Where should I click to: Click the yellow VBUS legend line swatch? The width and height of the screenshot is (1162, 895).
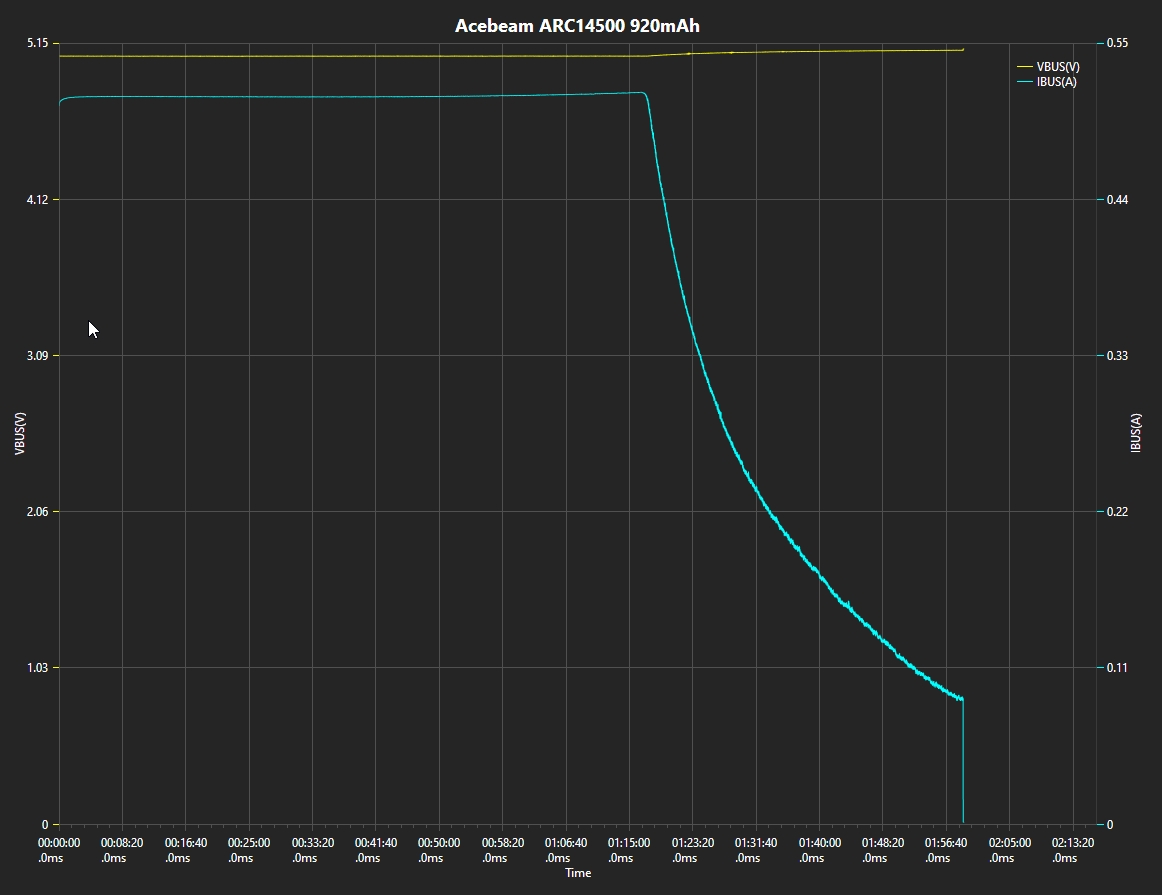(1025, 67)
